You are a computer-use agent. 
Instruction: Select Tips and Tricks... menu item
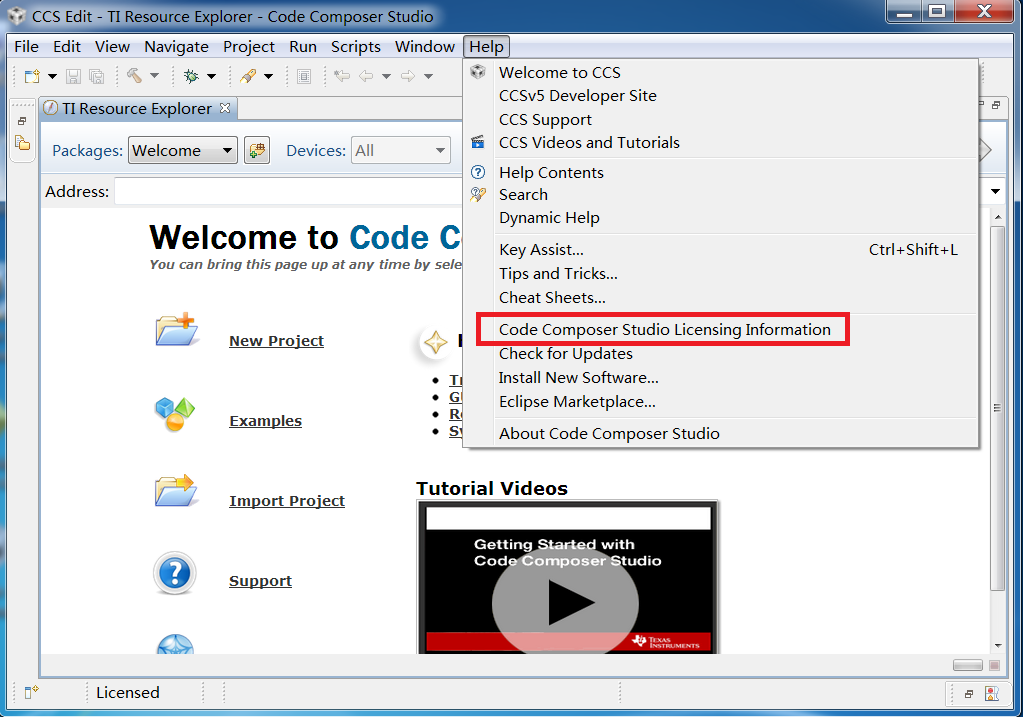(721, 274)
